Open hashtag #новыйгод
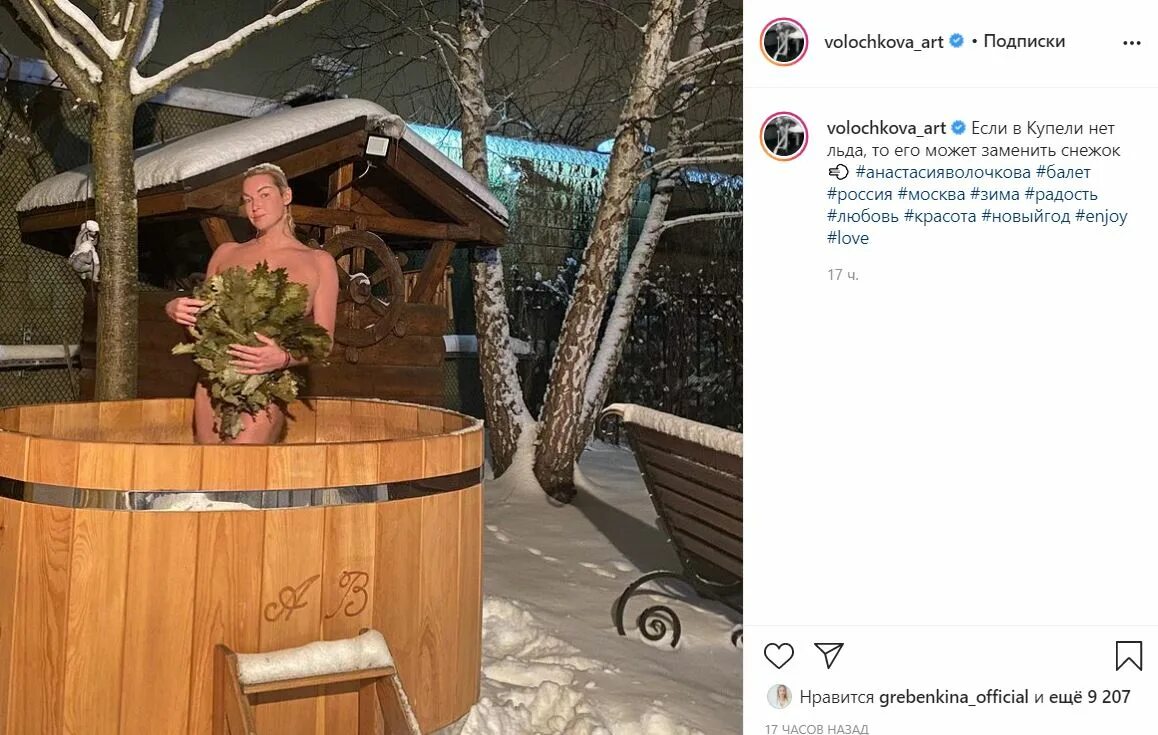 1025,216
